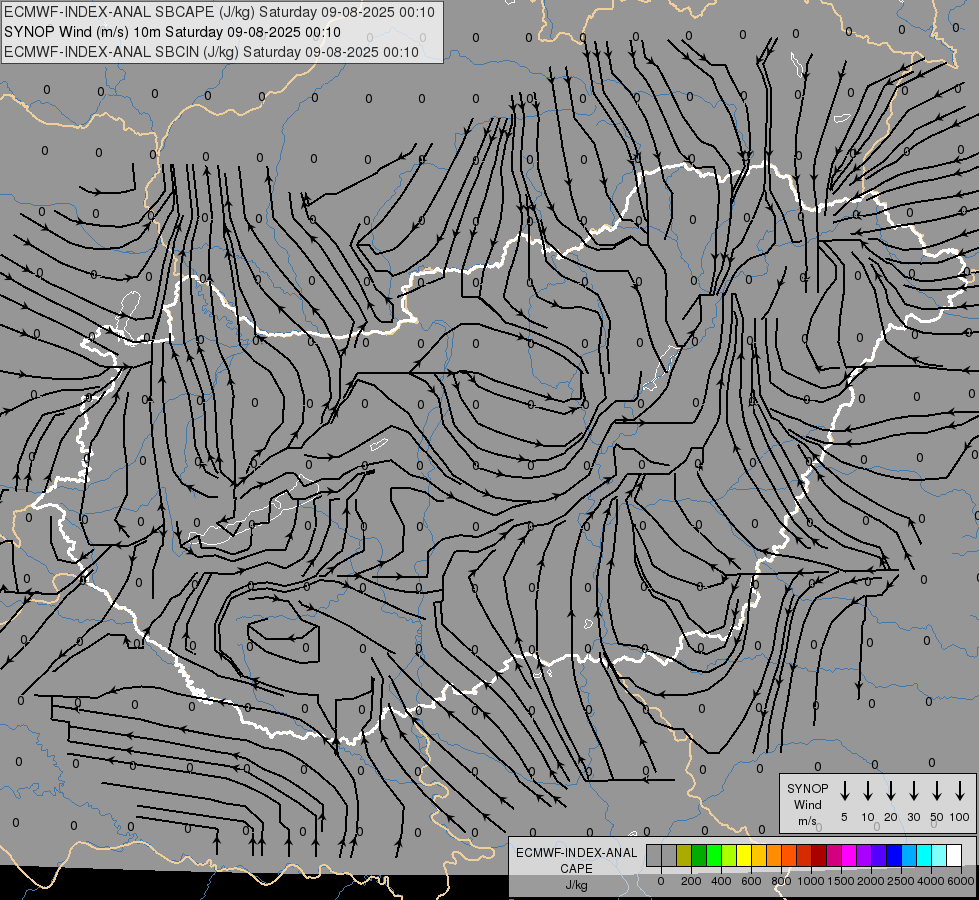Select the amber CAPE swatch above 600 tick
This screenshot has height=900, width=979.
point(759,856)
